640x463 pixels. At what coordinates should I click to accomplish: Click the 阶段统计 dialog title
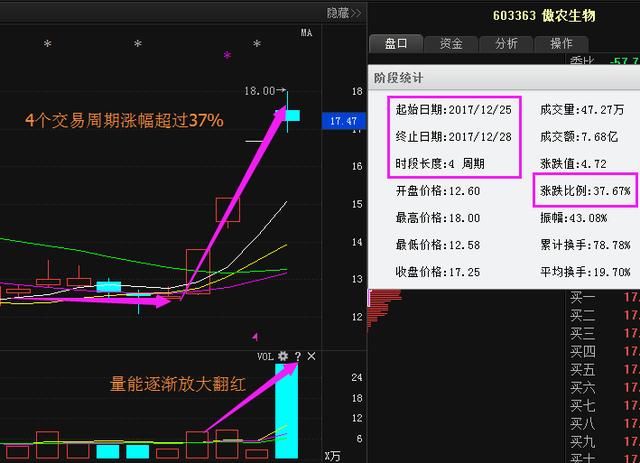click(x=398, y=78)
